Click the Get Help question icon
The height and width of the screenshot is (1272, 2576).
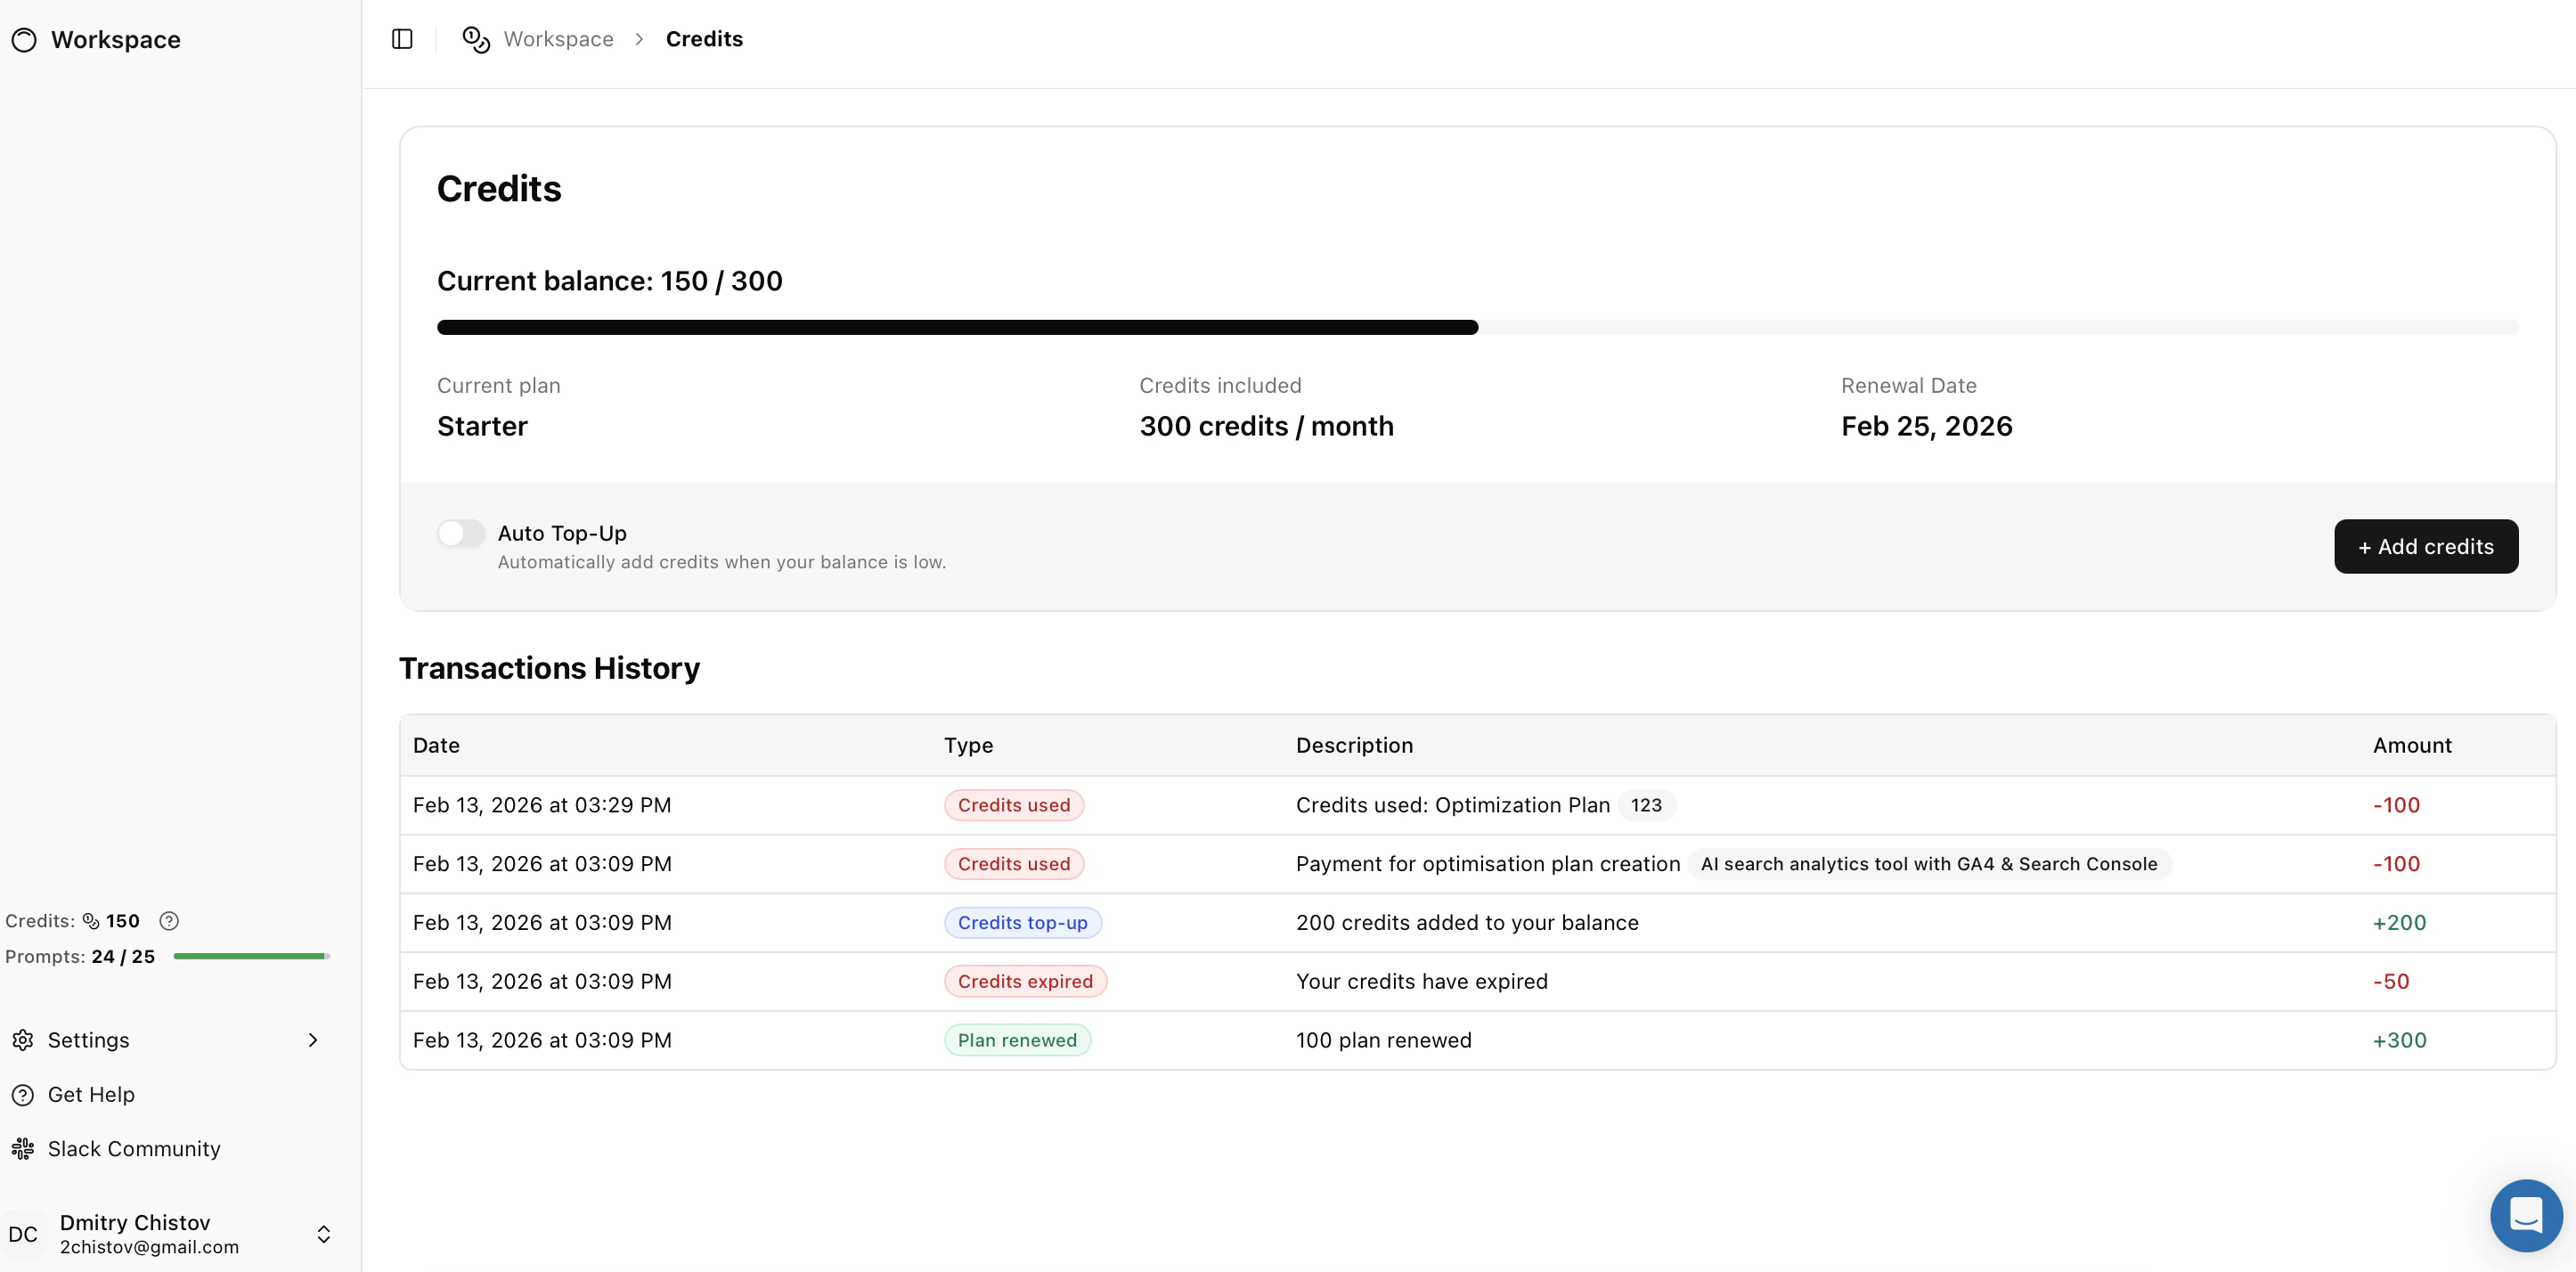pos(23,1094)
